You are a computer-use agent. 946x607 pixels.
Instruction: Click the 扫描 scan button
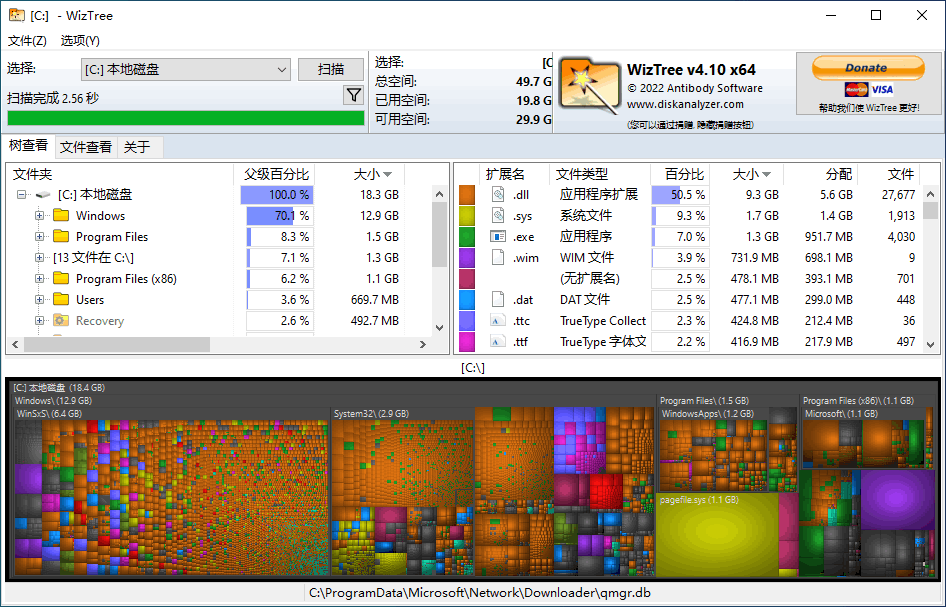[331, 69]
